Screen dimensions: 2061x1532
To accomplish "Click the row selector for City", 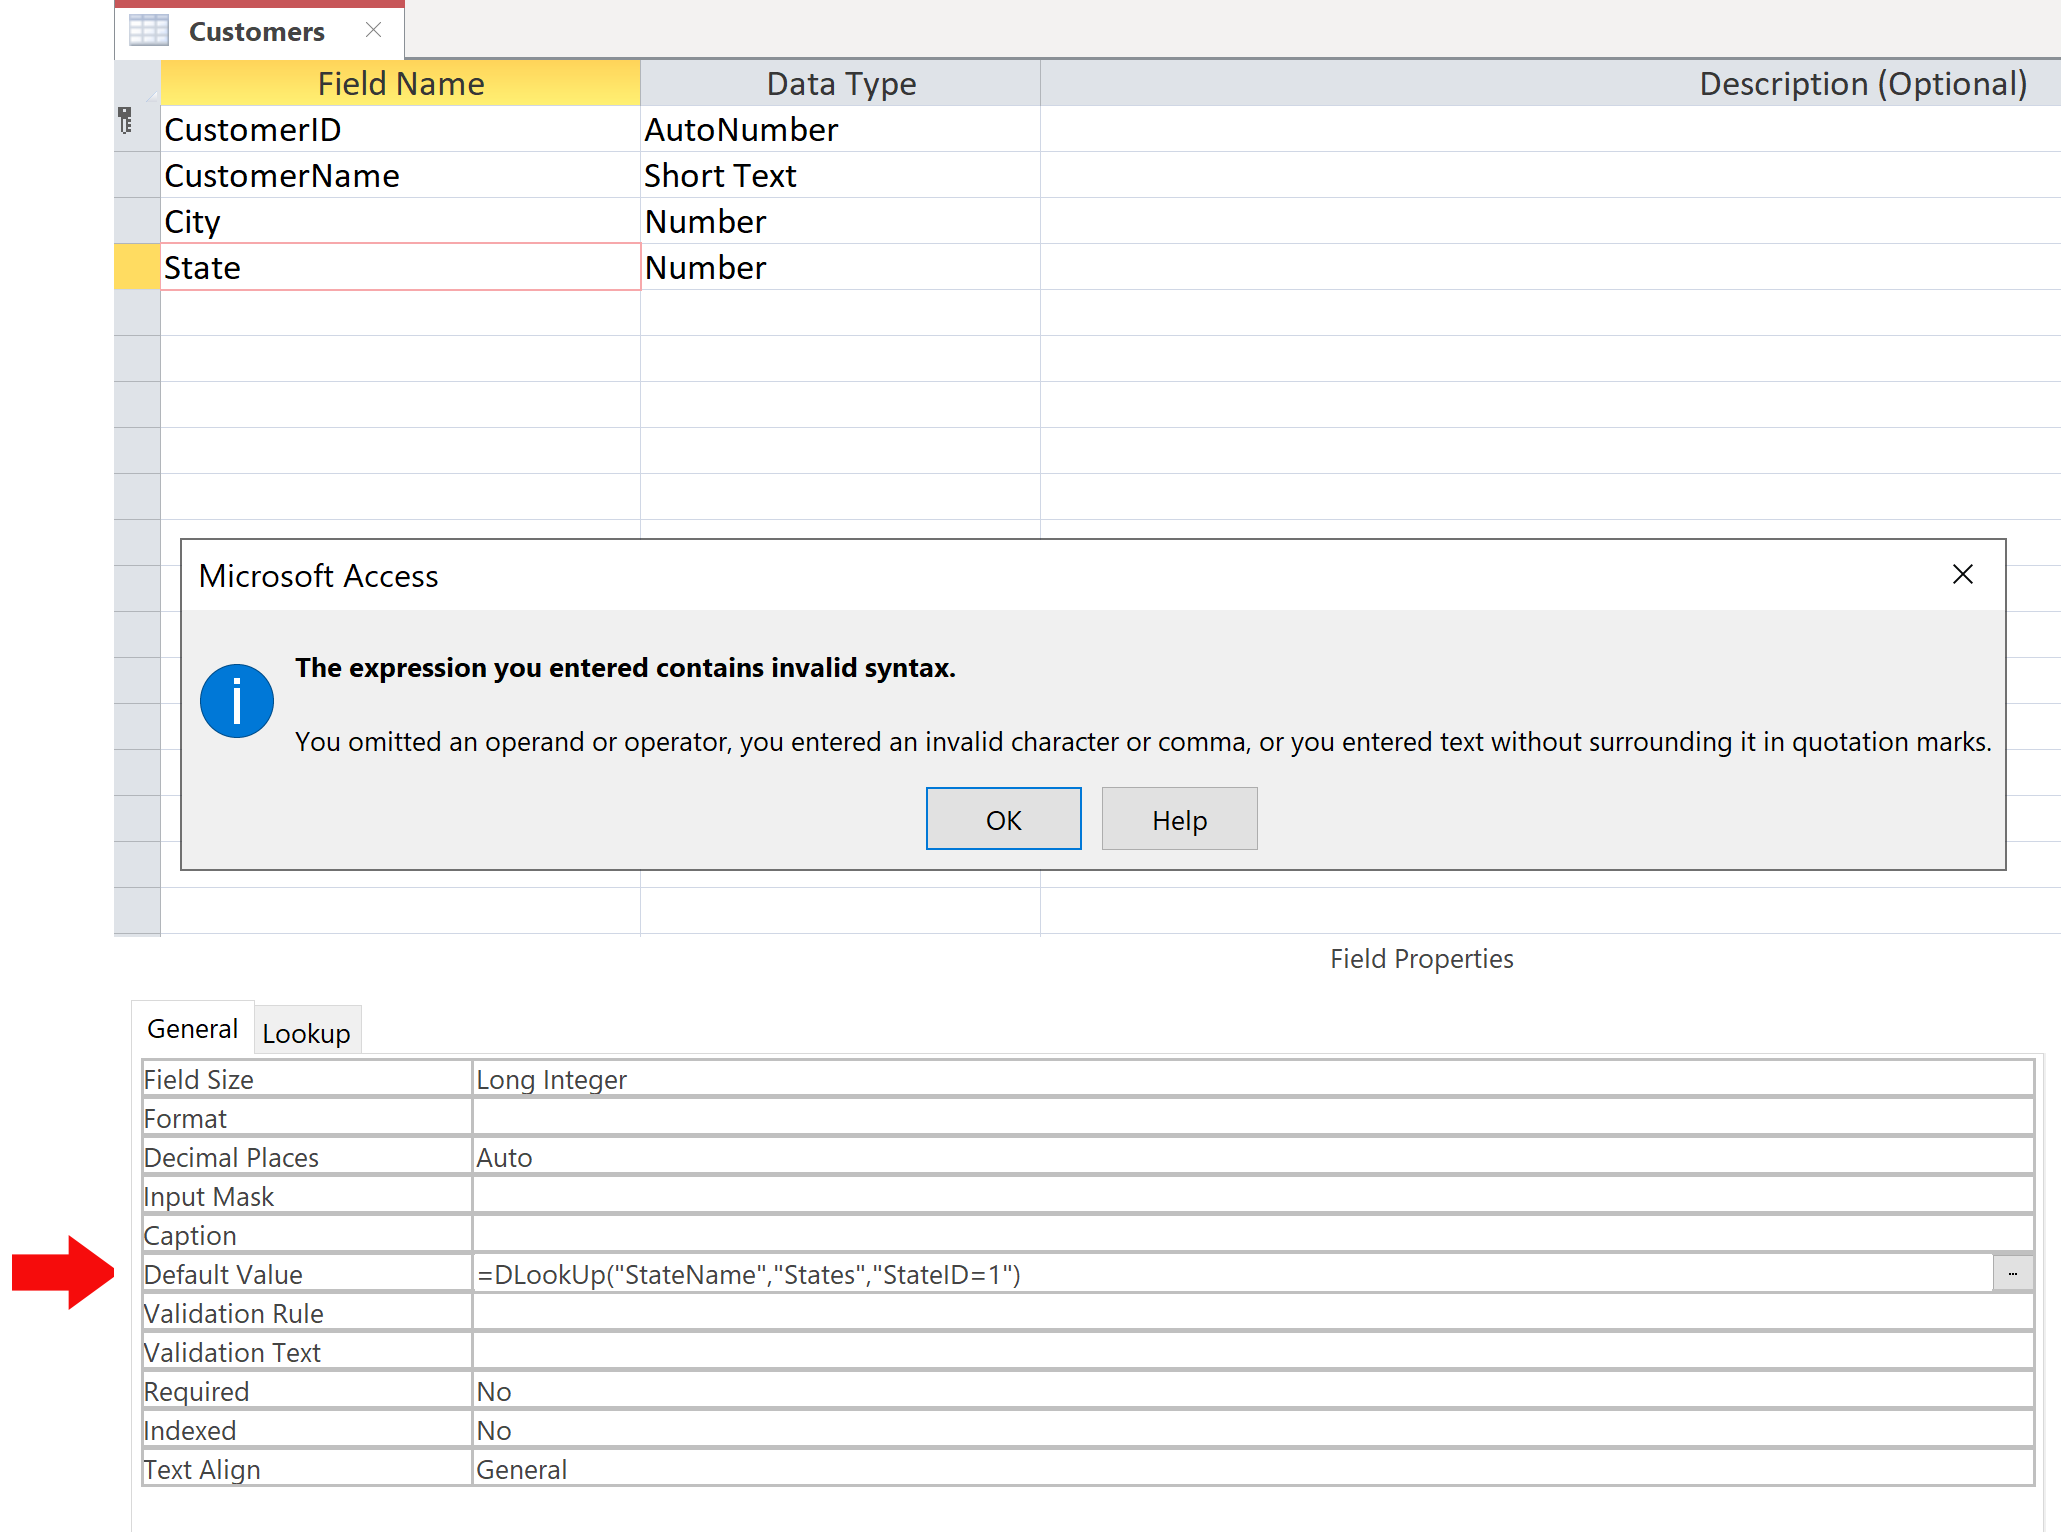I will [137, 221].
